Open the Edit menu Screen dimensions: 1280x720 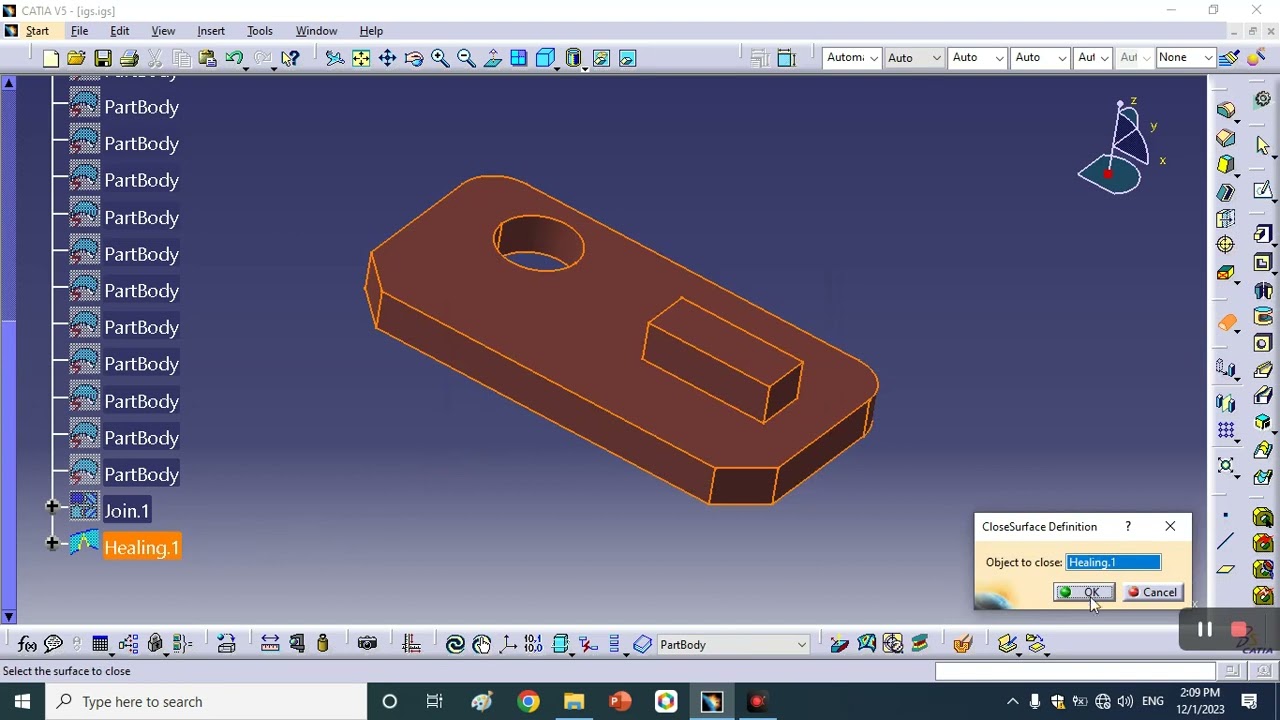pos(119,31)
